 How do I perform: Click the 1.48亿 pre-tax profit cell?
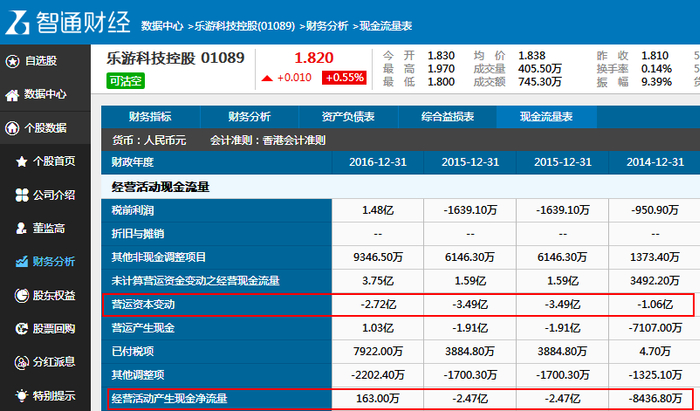click(x=378, y=211)
